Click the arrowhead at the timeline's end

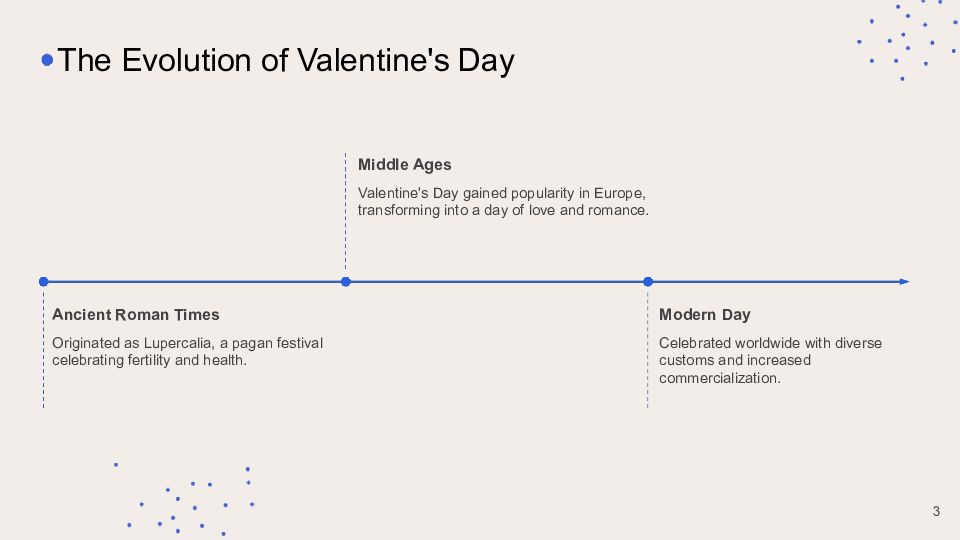(x=904, y=282)
